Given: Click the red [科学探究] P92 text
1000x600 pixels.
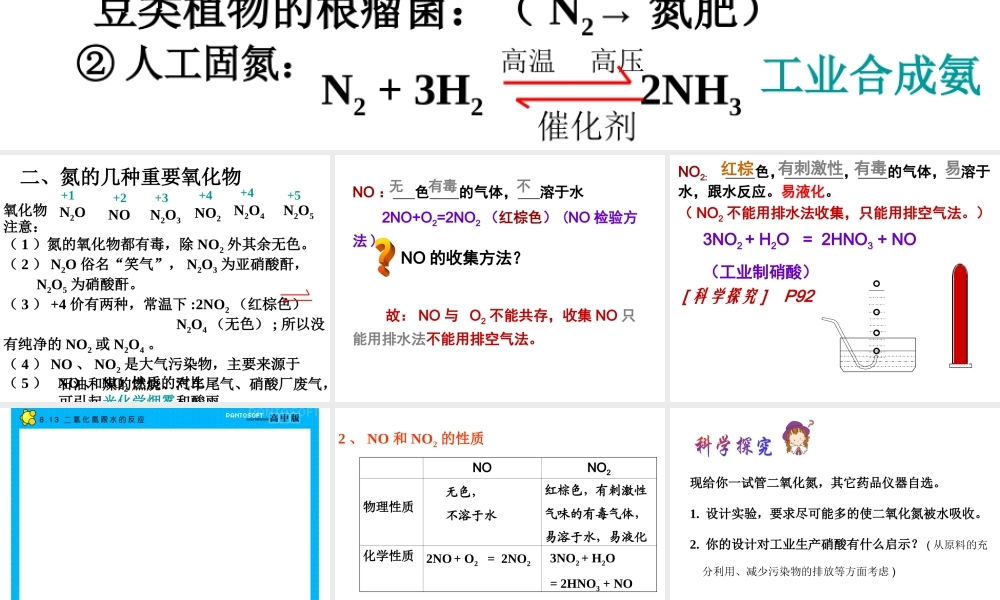Looking at the screenshot, I should [x=749, y=296].
